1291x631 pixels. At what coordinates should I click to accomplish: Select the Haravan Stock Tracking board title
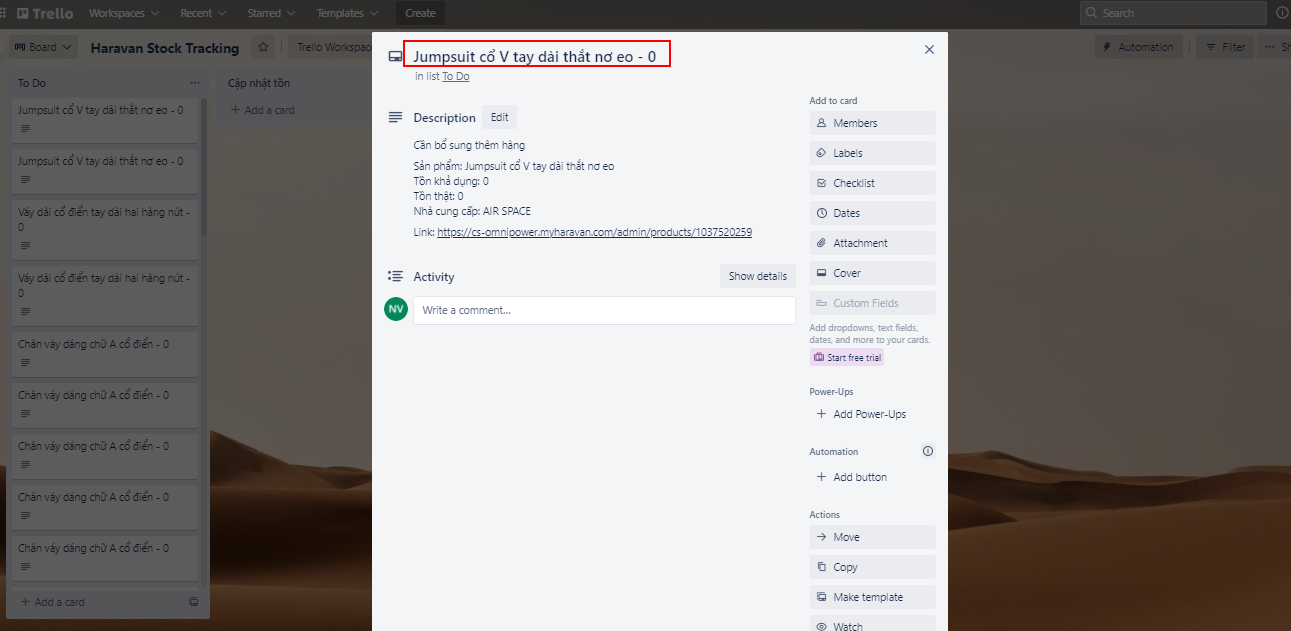tap(165, 48)
